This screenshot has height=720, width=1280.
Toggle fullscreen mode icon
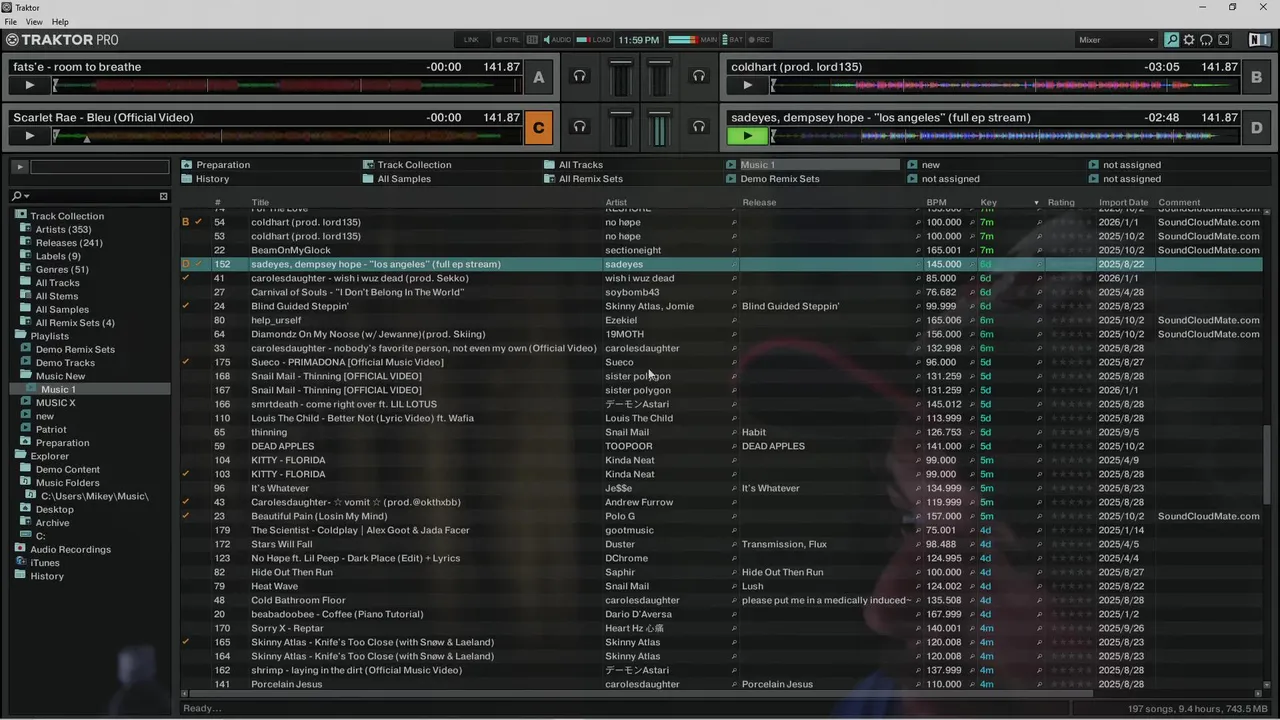pos(1225,40)
